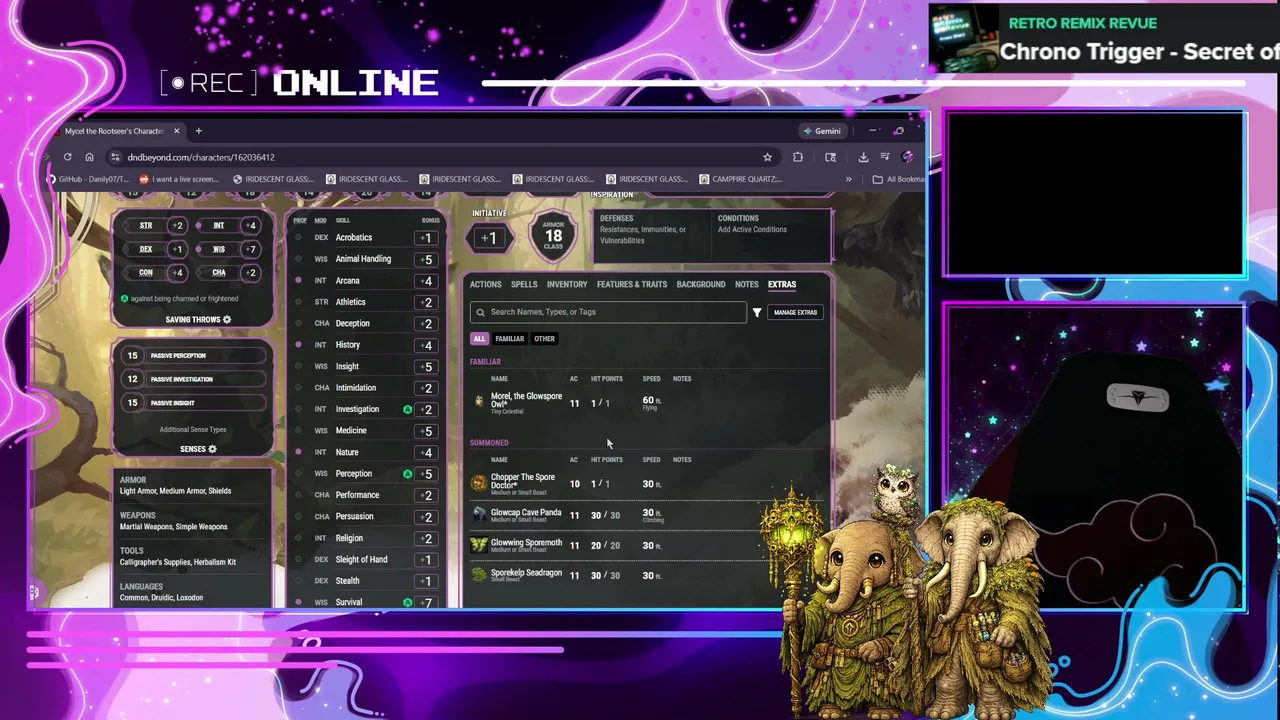Click the Glowwing Sporemoth portrait icon

[x=479, y=545]
